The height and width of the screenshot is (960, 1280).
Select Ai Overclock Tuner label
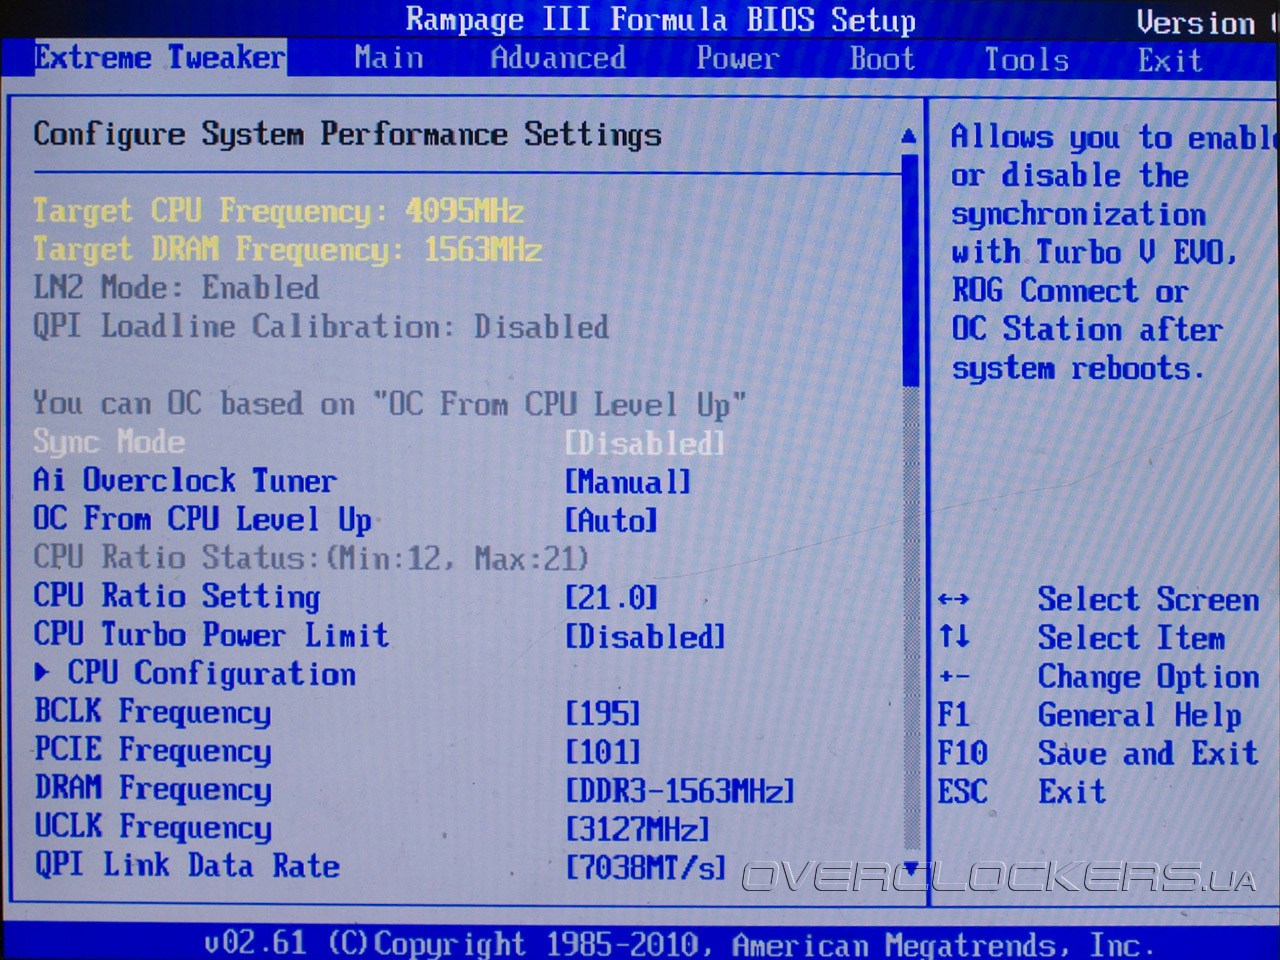pos(185,481)
